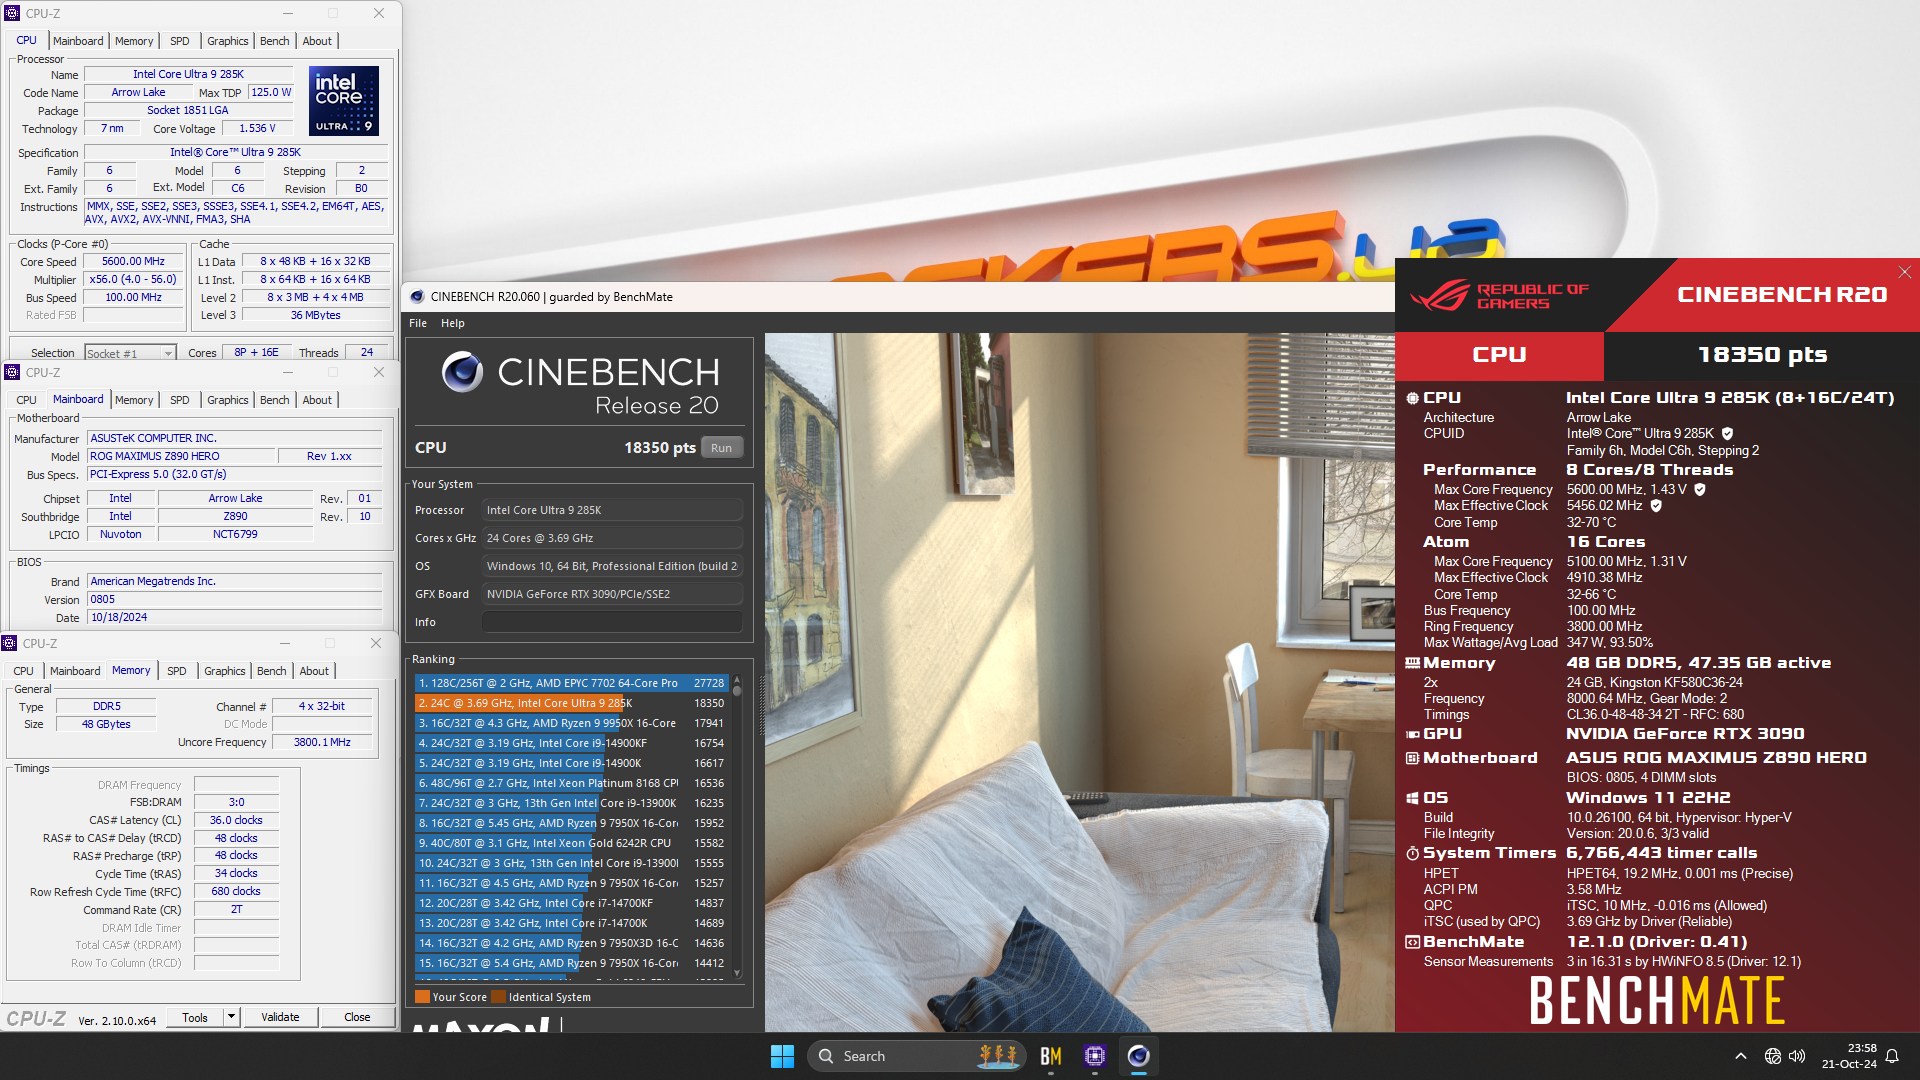Image resolution: width=1920 pixels, height=1080 pixels.
Task: Click the network globe tray icon
Action: [1772, 1056]
